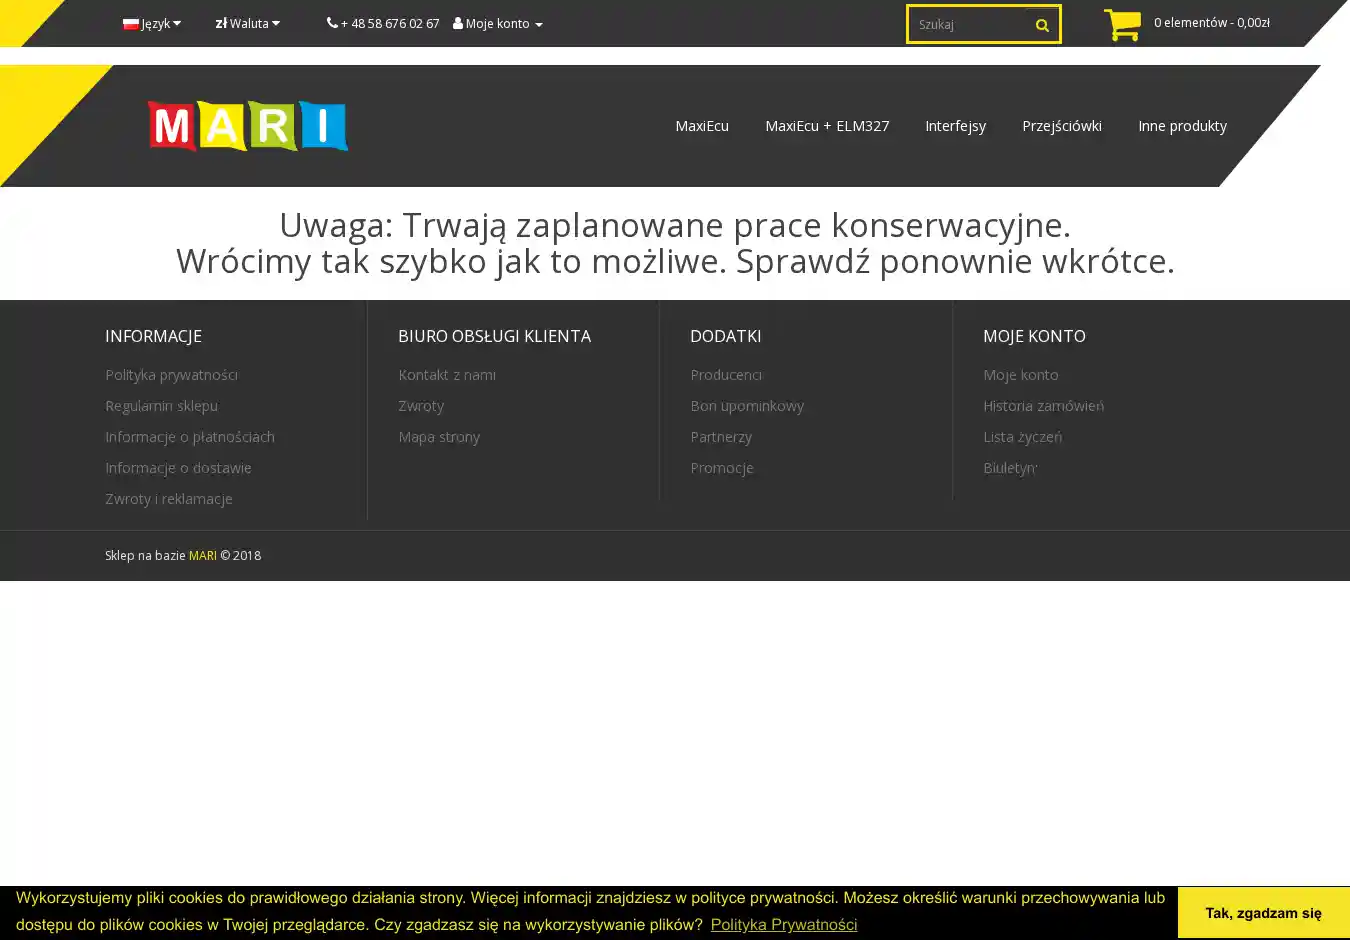Viewport: 1350px width, 940px height.
Task: Select MaxiEcu + ELM327 in the navigation
Action: point(826,126)
